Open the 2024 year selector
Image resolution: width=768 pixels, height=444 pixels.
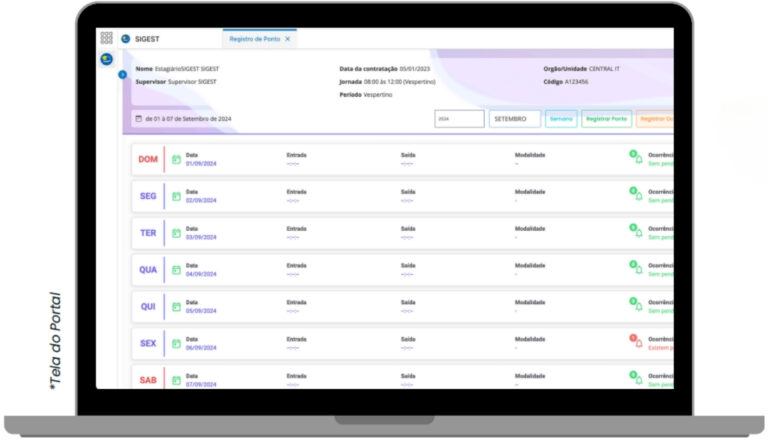point(459,119)
